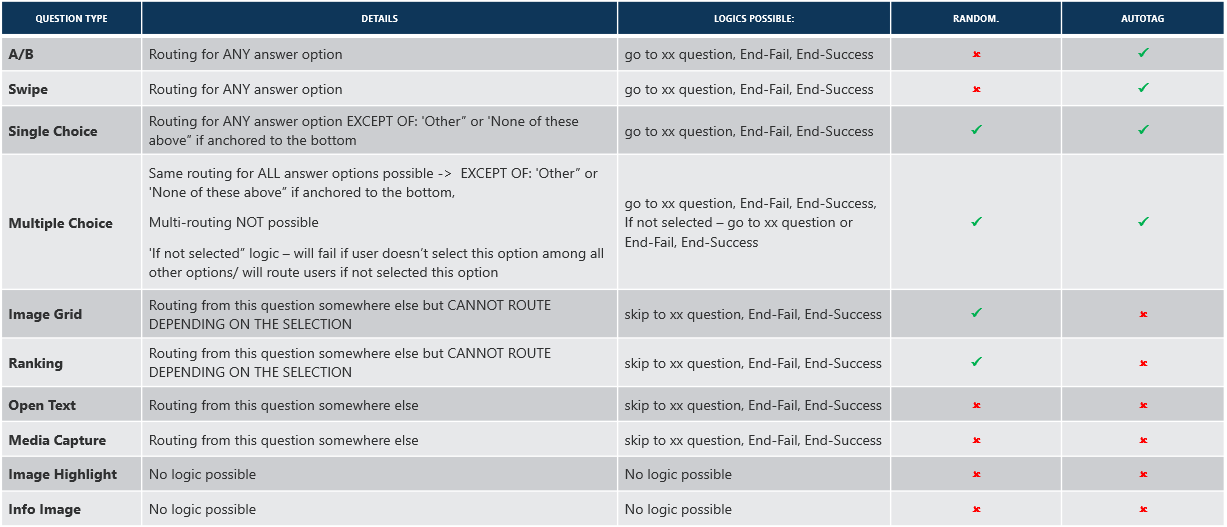Click the red Random cross for Image Highlight
The height and width of the screenshot is (527, 1227).
976,474
